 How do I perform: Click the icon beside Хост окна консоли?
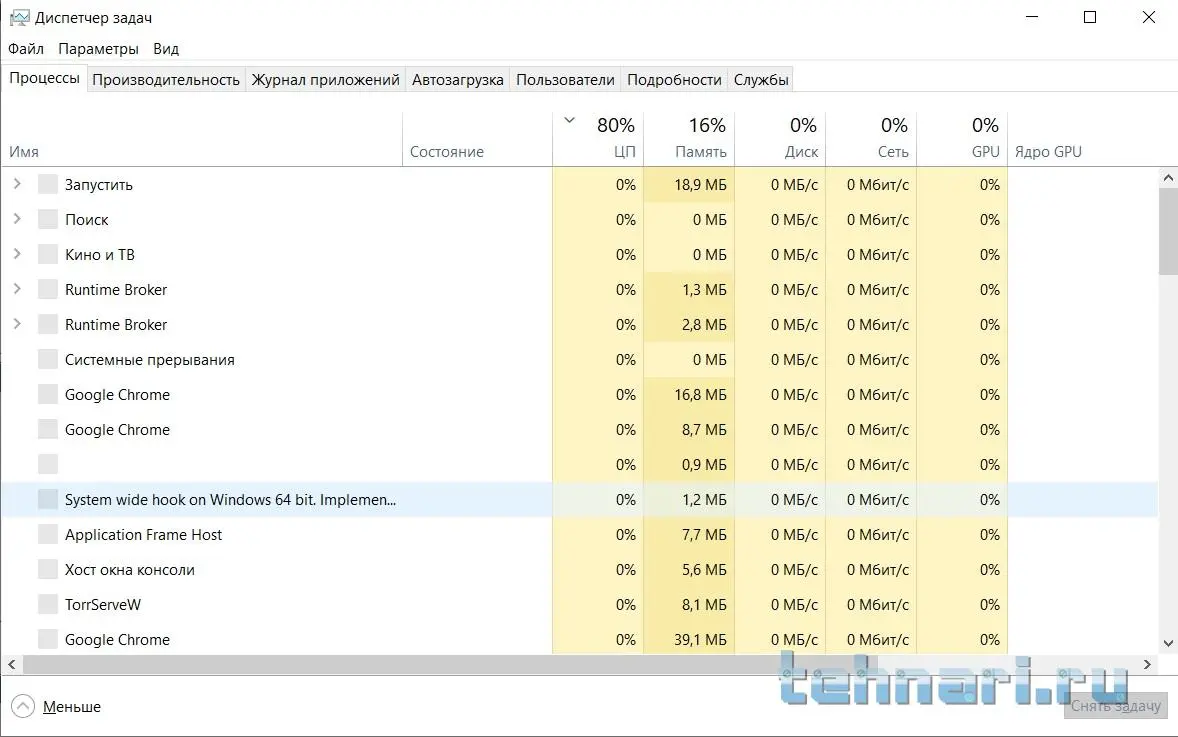point(48,569)
